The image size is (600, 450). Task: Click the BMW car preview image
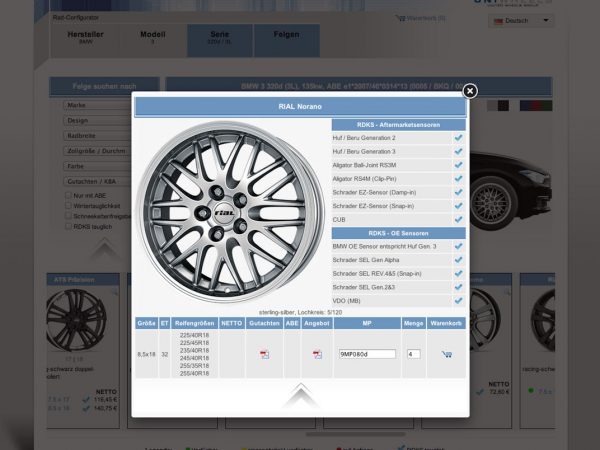coord(511,191)
